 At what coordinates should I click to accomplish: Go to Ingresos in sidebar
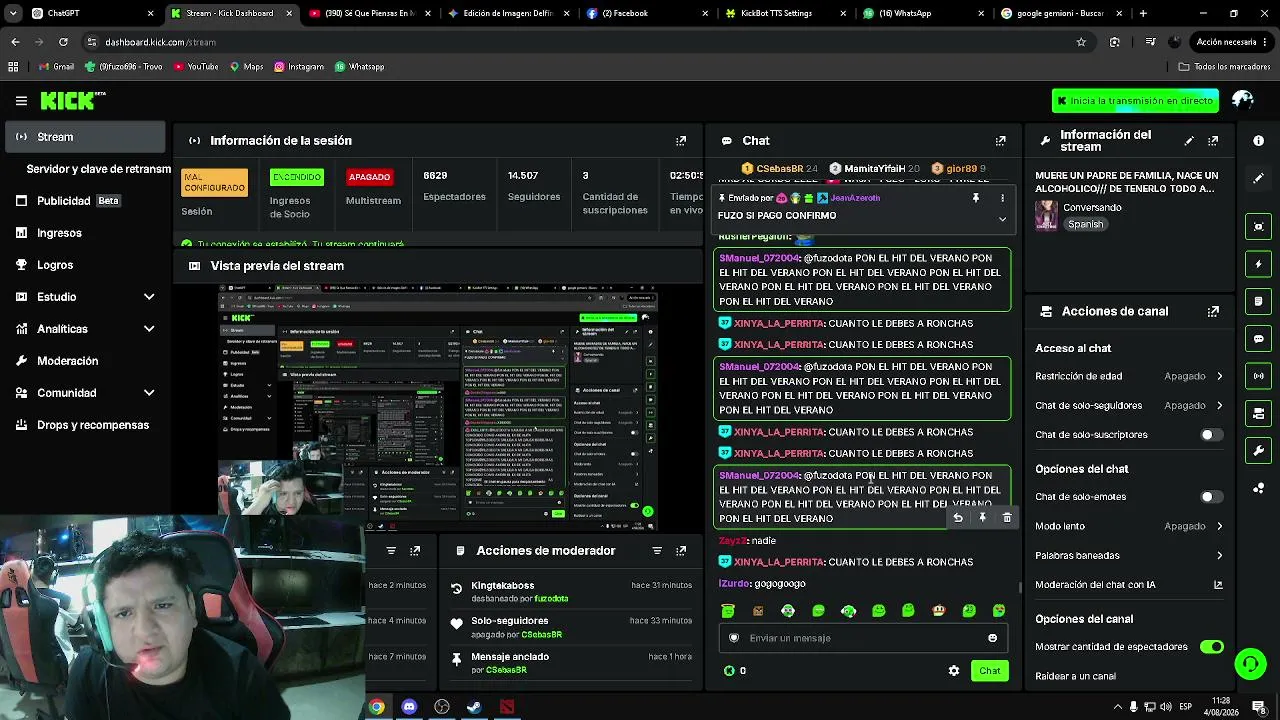point(86,233)
